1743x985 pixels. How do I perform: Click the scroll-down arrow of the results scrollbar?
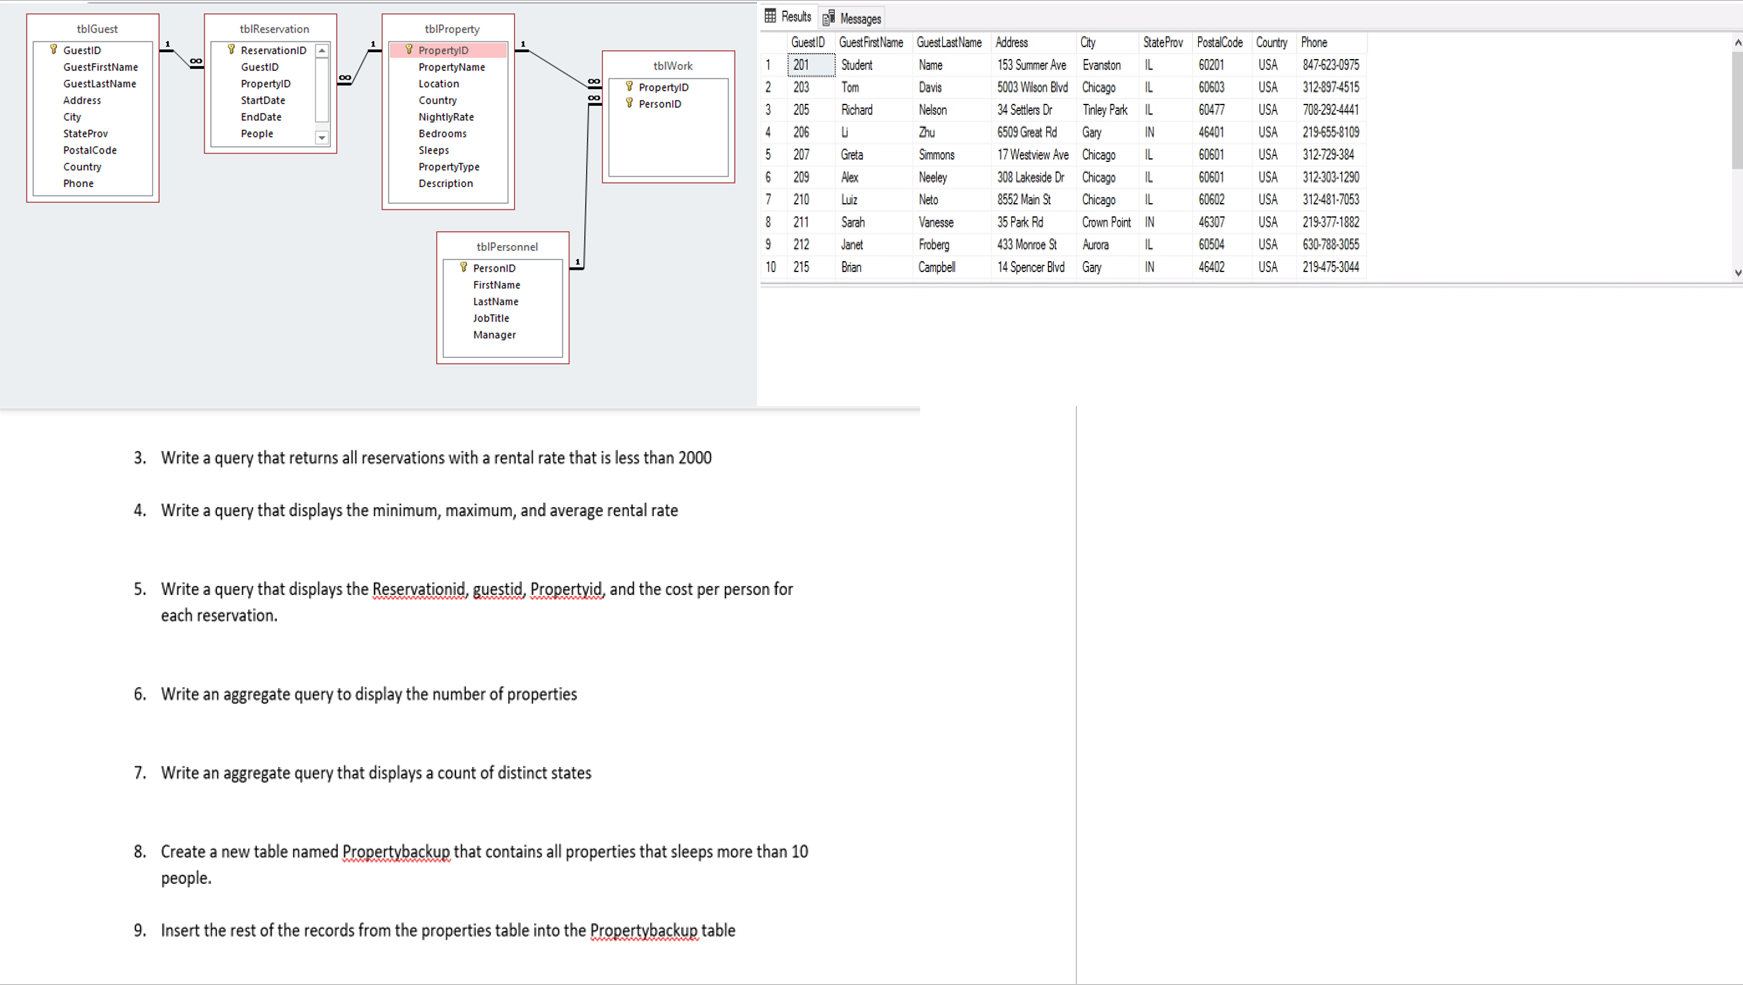point(1737,270)
